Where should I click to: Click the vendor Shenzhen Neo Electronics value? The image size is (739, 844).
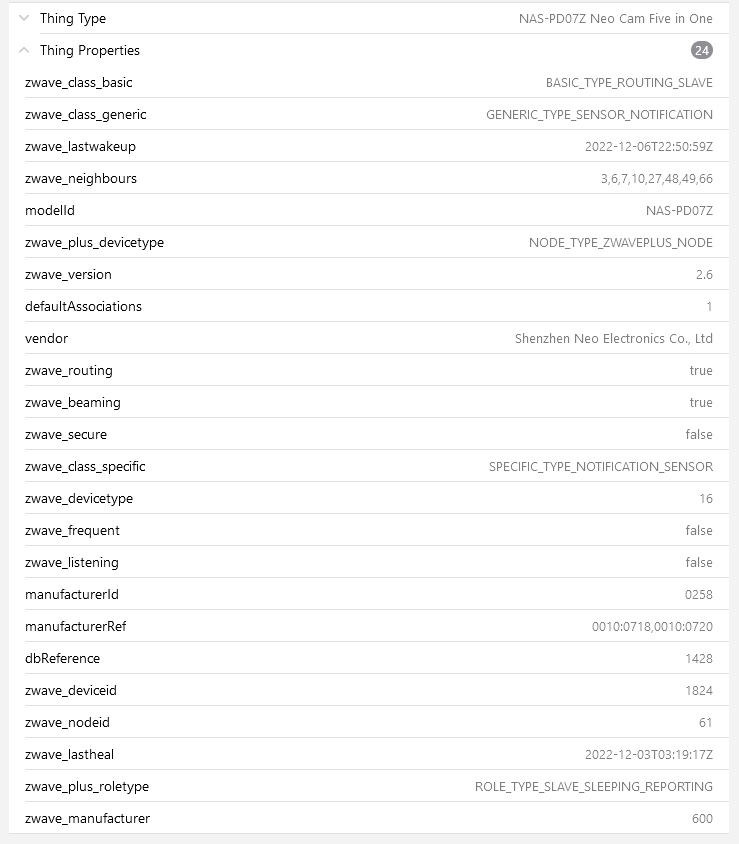613,338
